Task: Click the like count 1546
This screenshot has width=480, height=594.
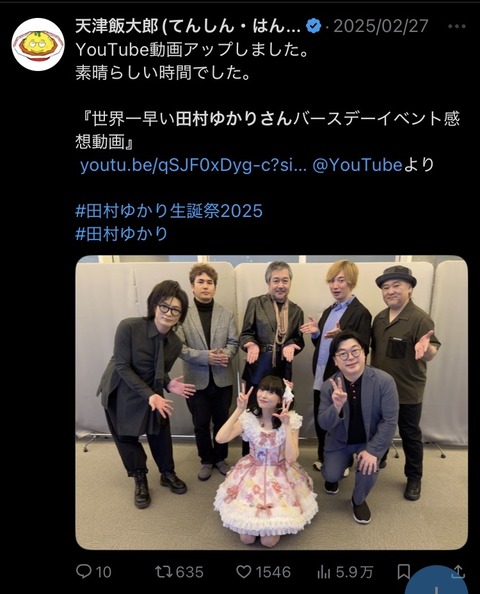Action: click(x=273, y=572)
